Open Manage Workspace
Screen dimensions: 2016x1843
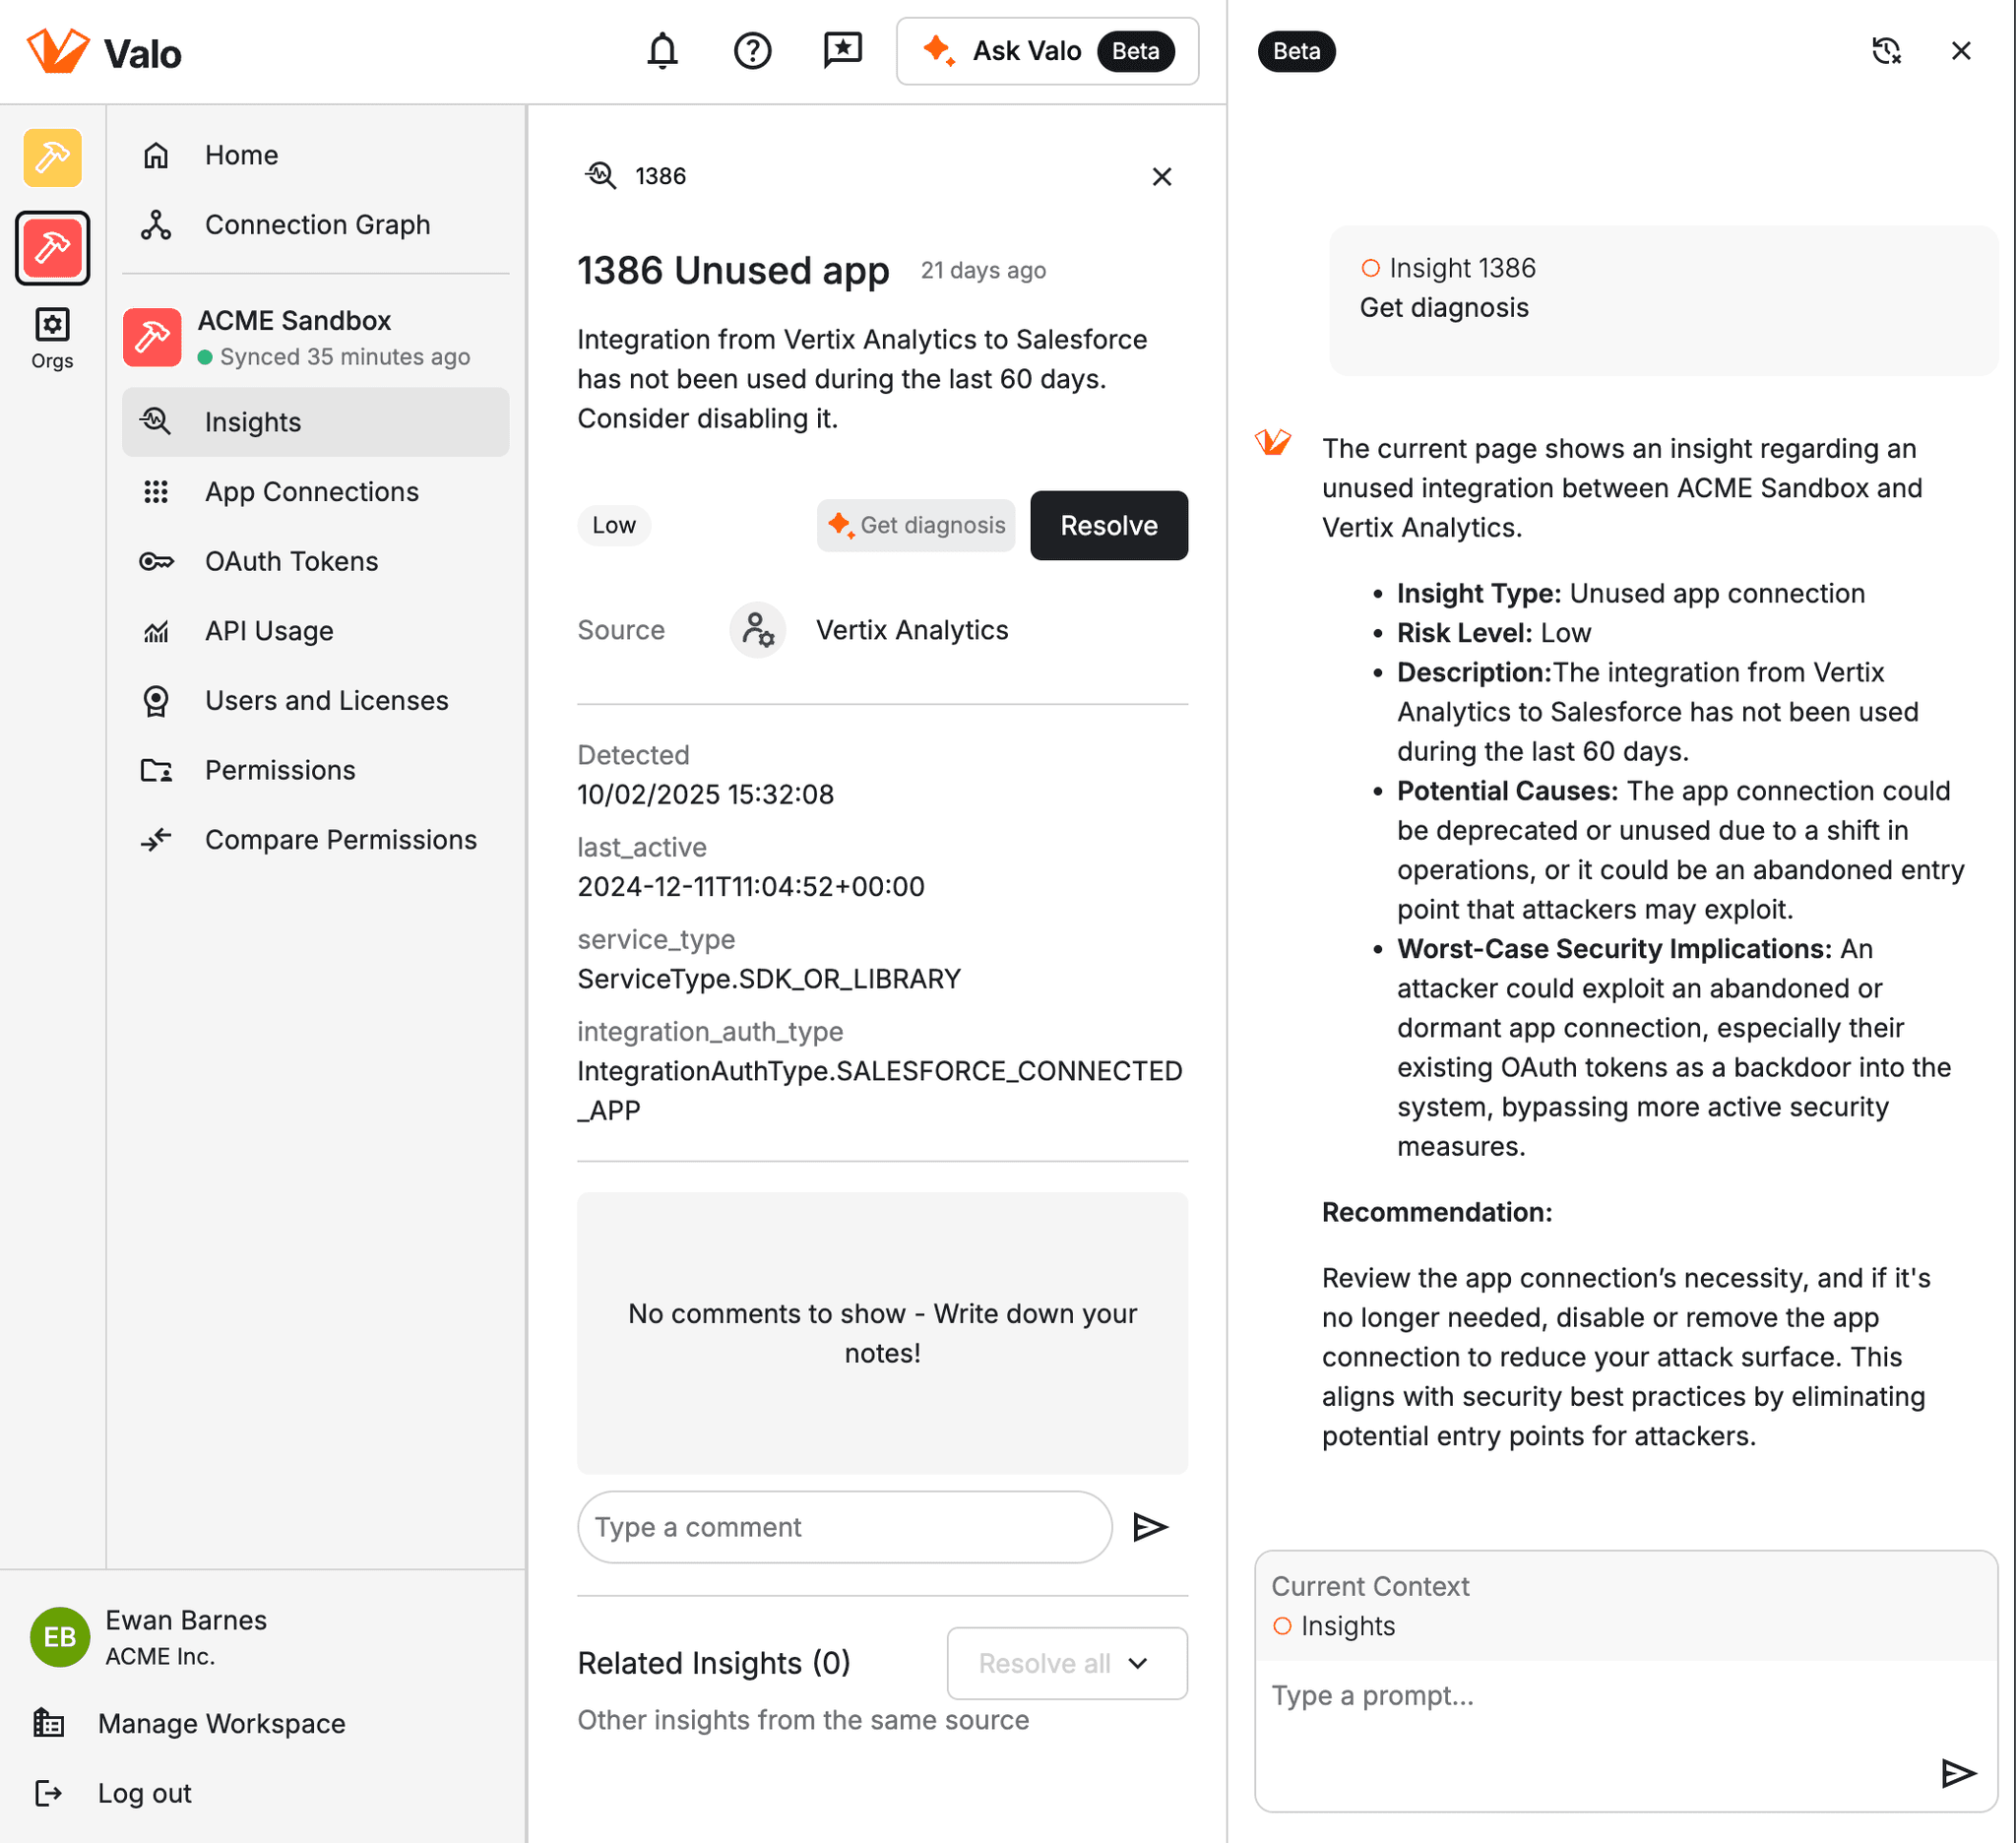[x=190, y=1723]
